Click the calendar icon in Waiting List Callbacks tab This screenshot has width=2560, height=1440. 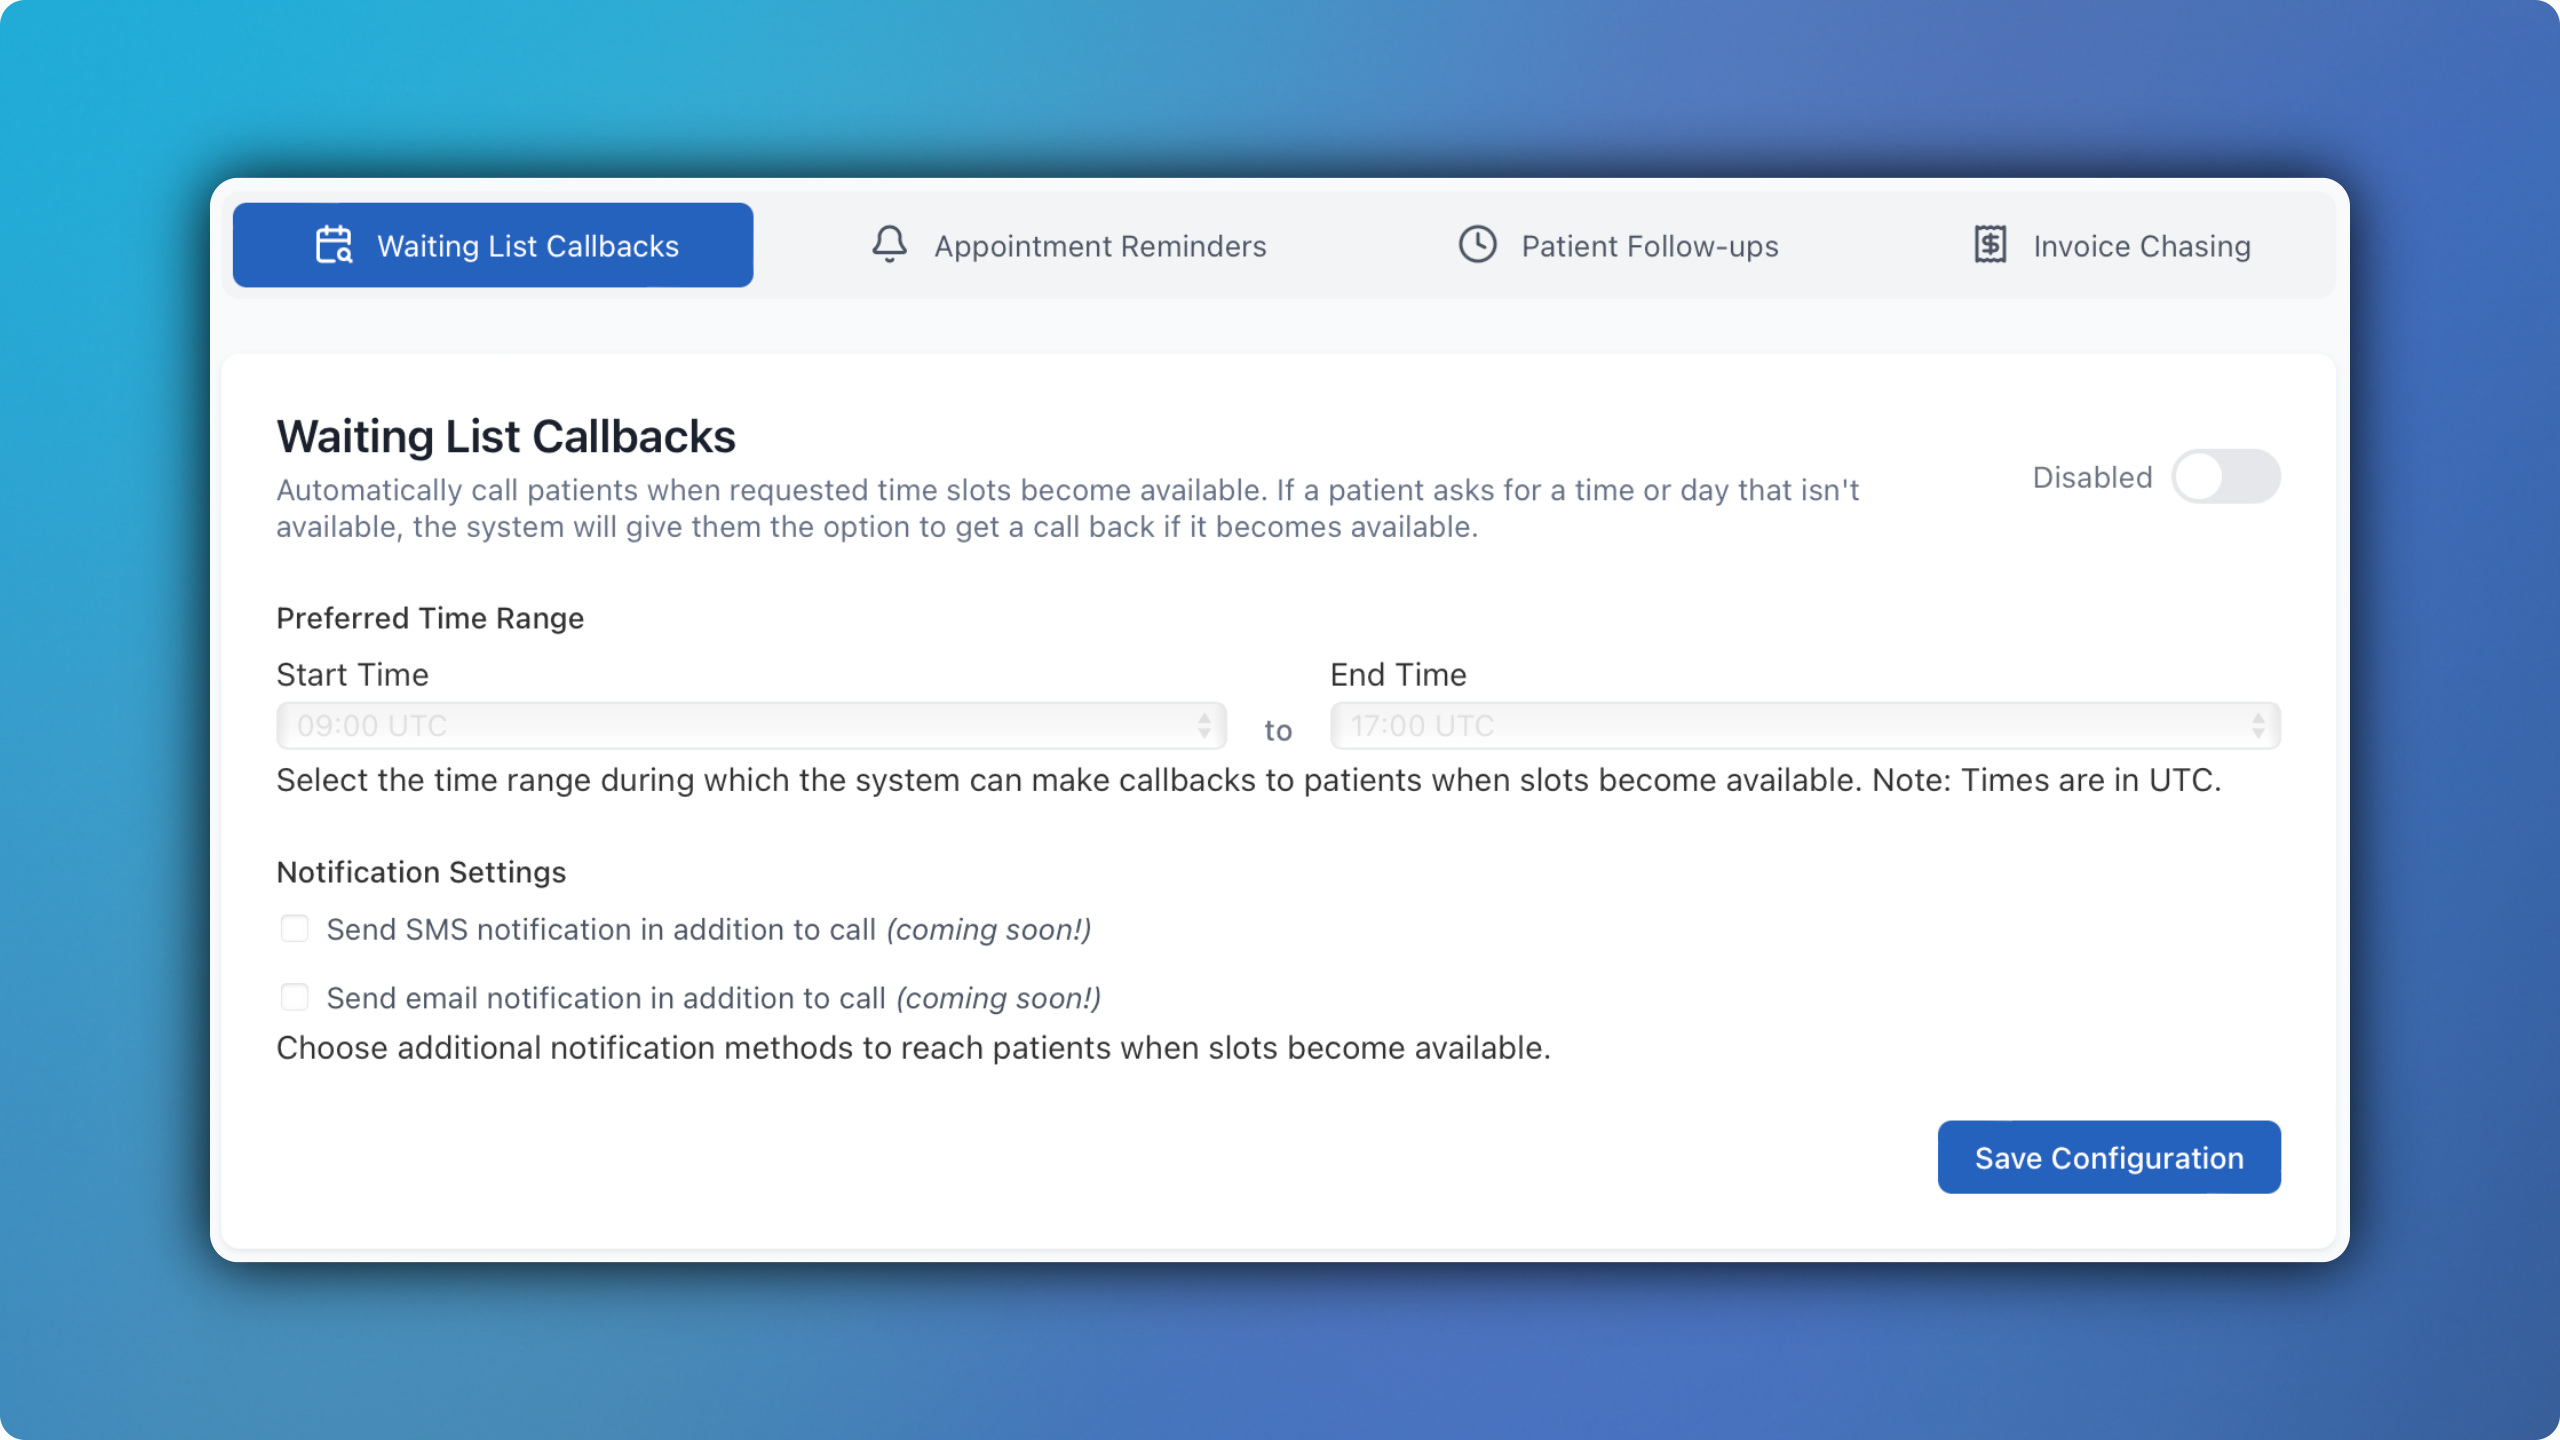coord(334,245)
